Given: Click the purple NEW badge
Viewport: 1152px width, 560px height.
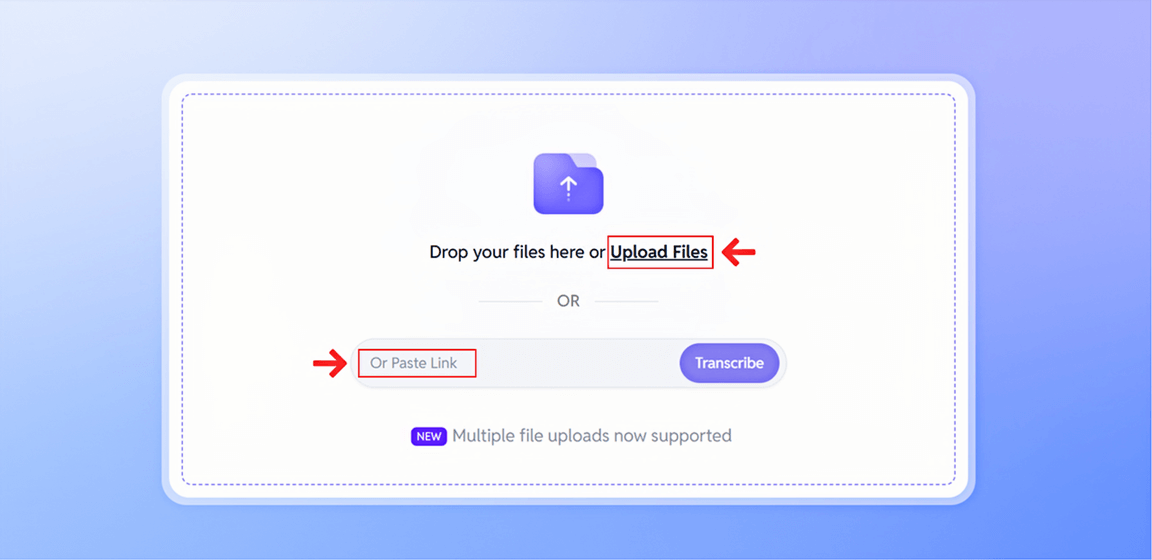Looking at the screenshot, I should [429, 437].
